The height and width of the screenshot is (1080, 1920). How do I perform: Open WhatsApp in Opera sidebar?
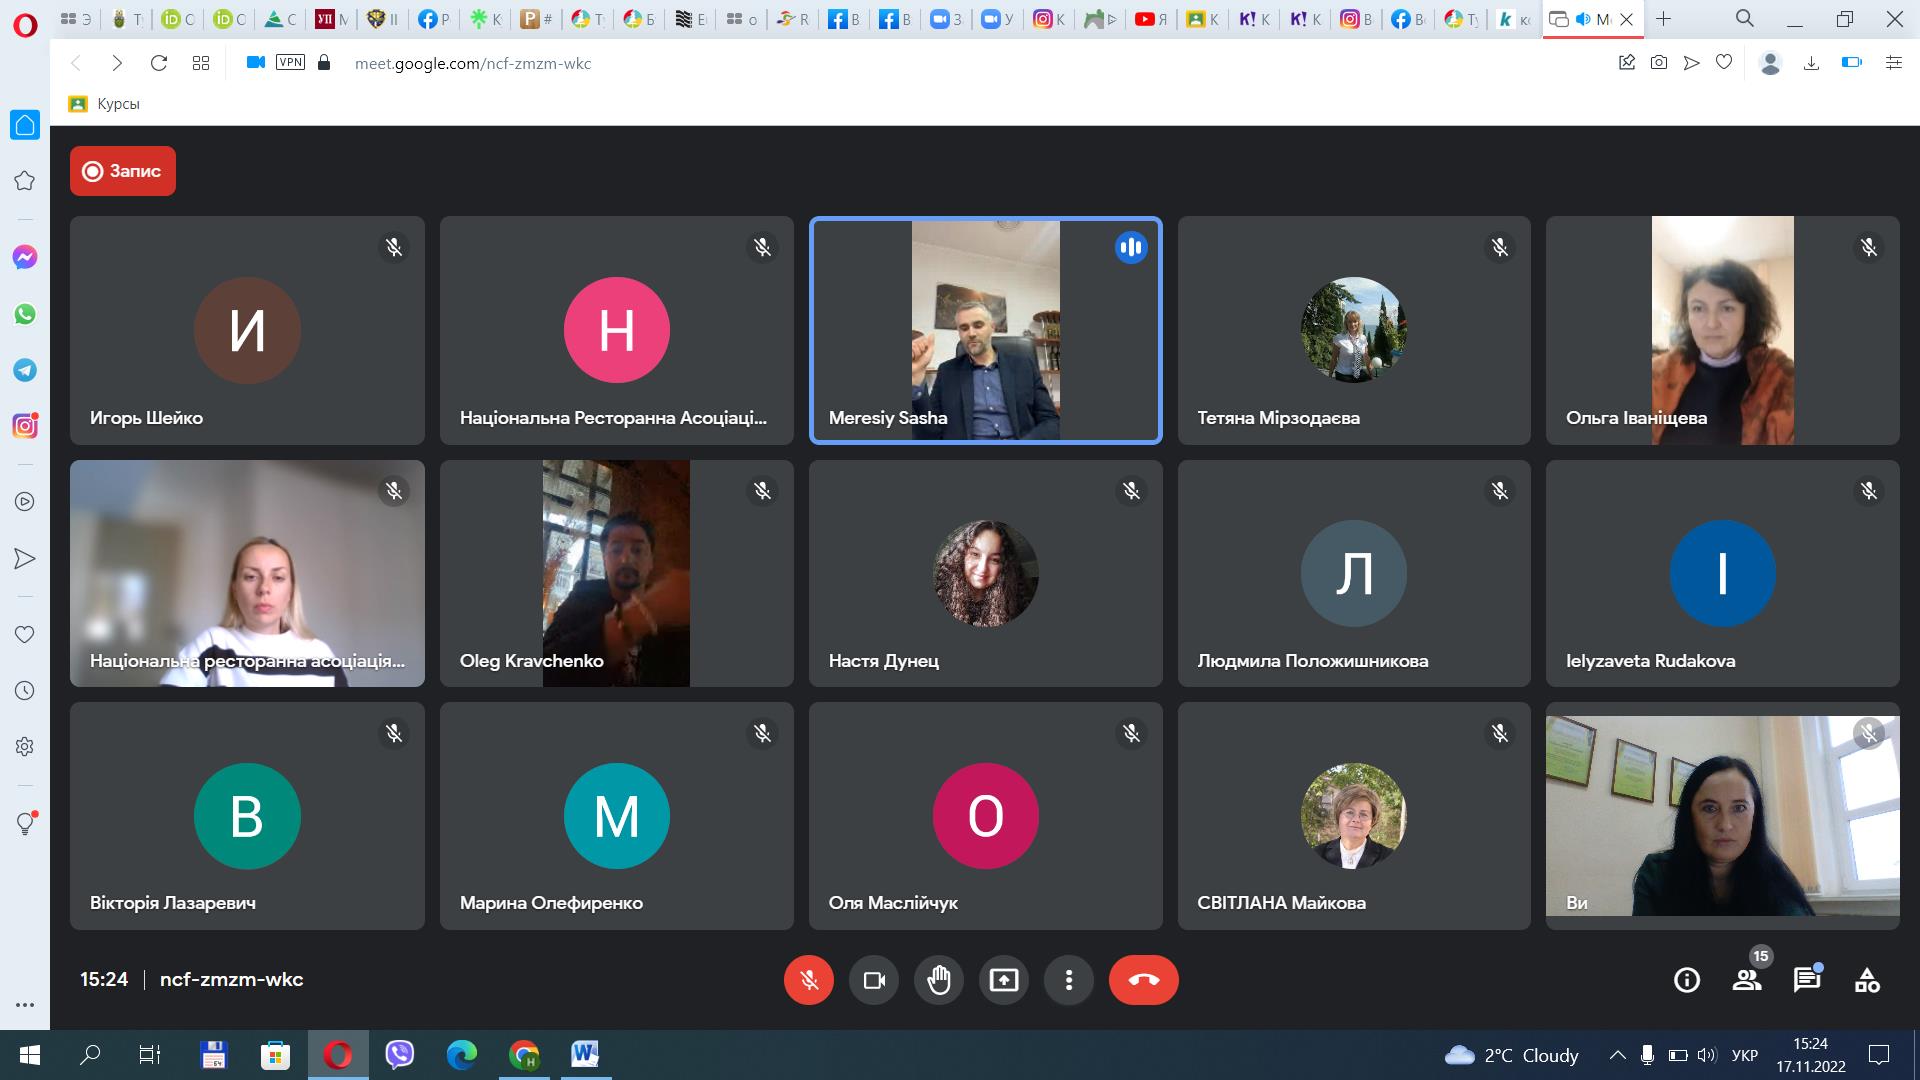pyautogui.click(x=25, y=314)
